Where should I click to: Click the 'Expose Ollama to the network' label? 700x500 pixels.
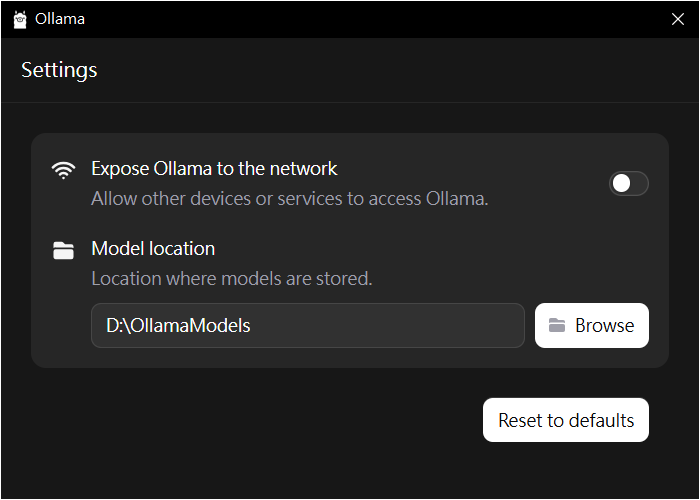(x=214, y=169)
